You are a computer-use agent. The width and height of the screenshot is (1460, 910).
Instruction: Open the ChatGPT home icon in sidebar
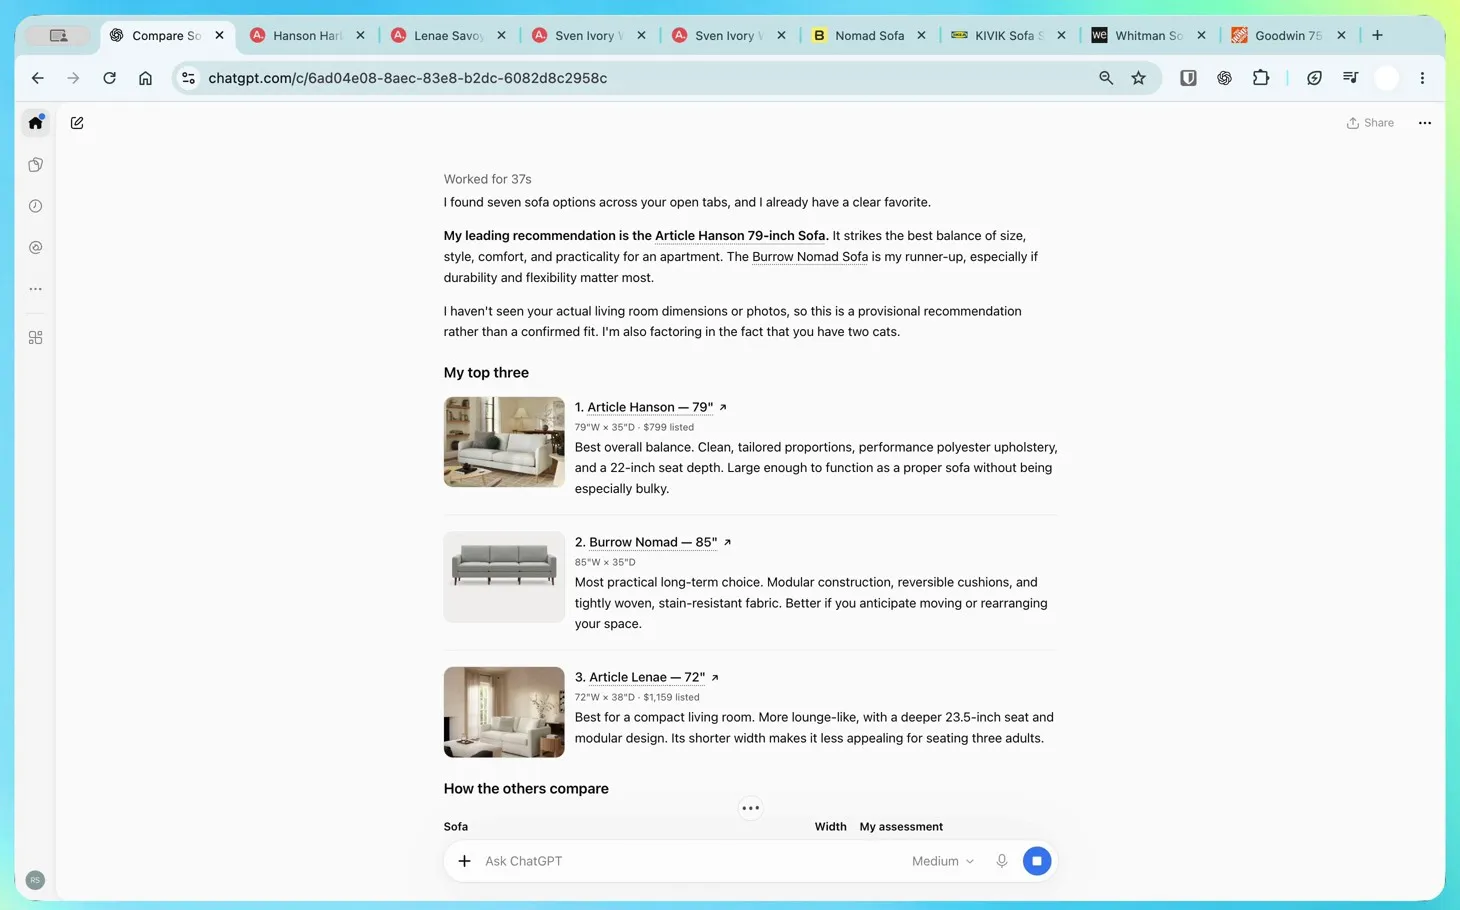36,122
